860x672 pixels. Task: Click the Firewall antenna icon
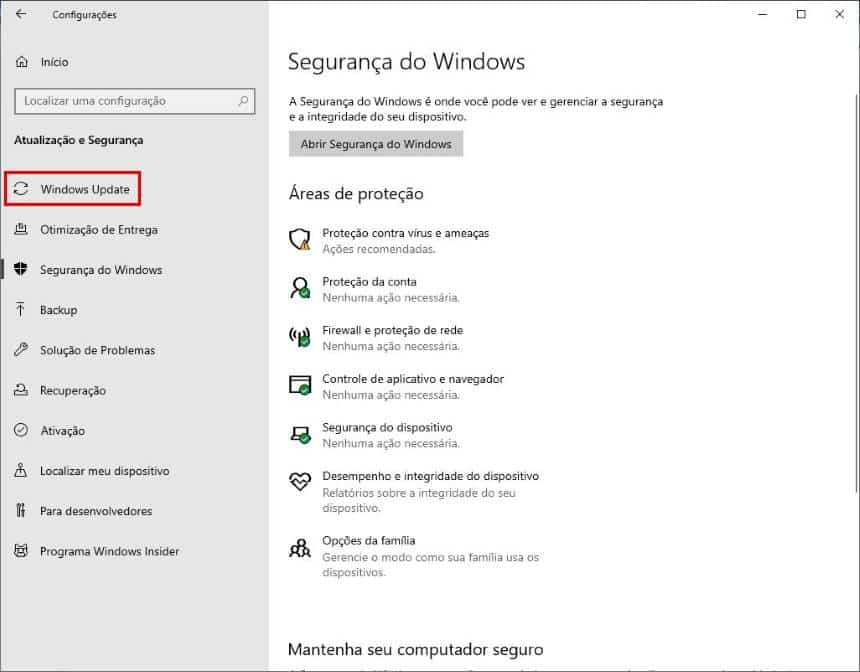[x=300, y=337]
